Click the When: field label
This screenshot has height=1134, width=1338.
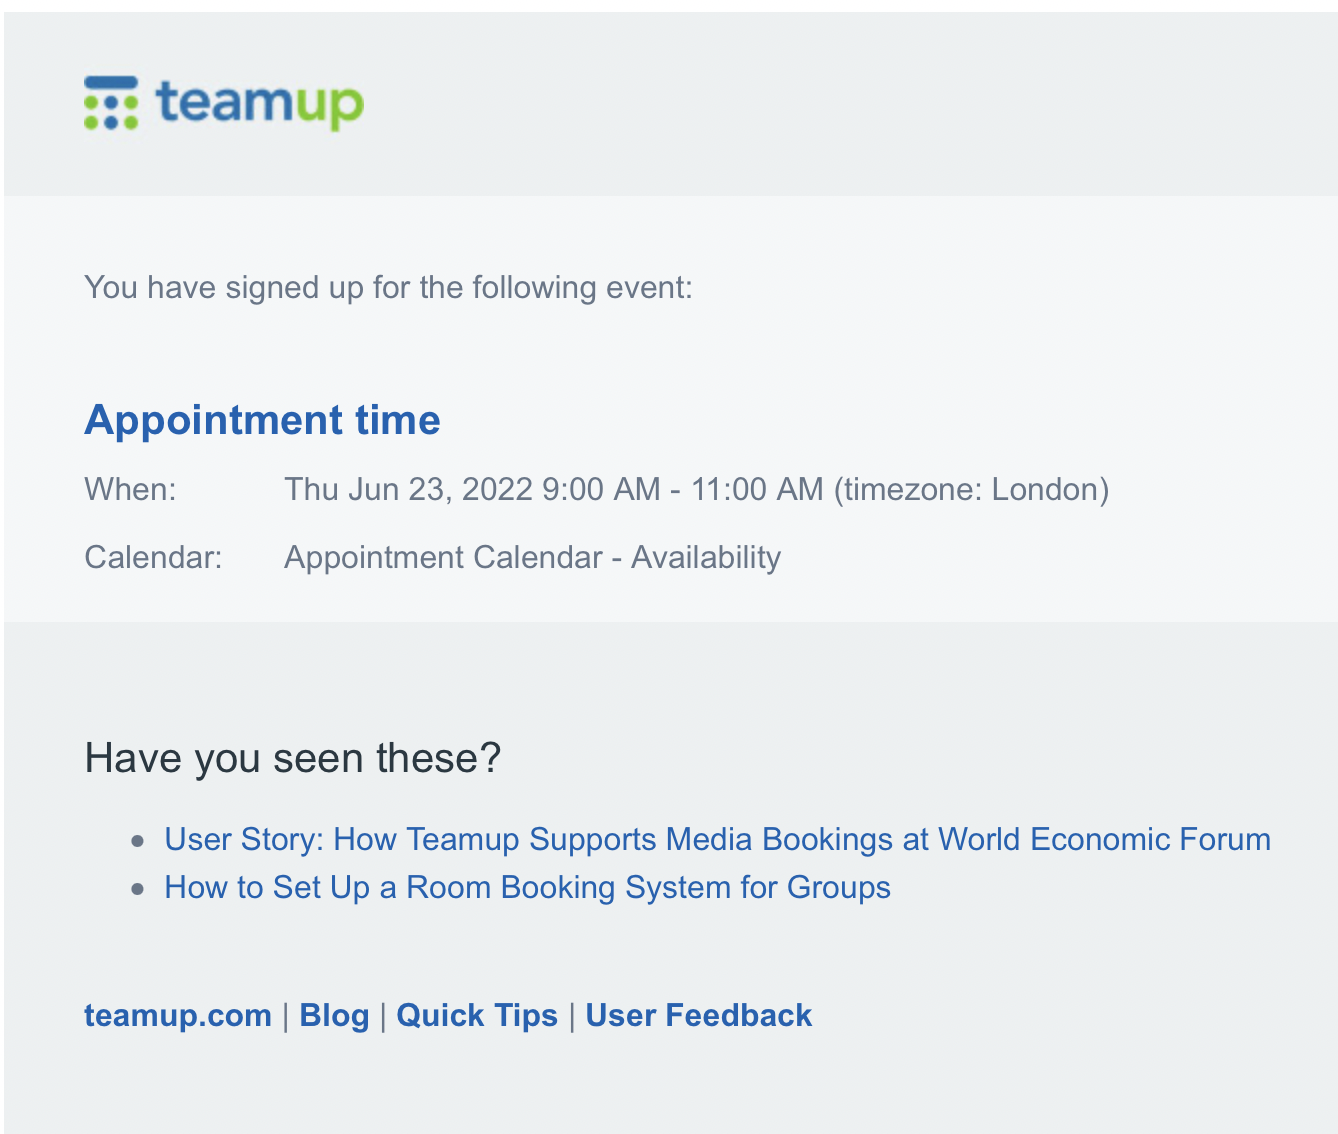(130, 489)
